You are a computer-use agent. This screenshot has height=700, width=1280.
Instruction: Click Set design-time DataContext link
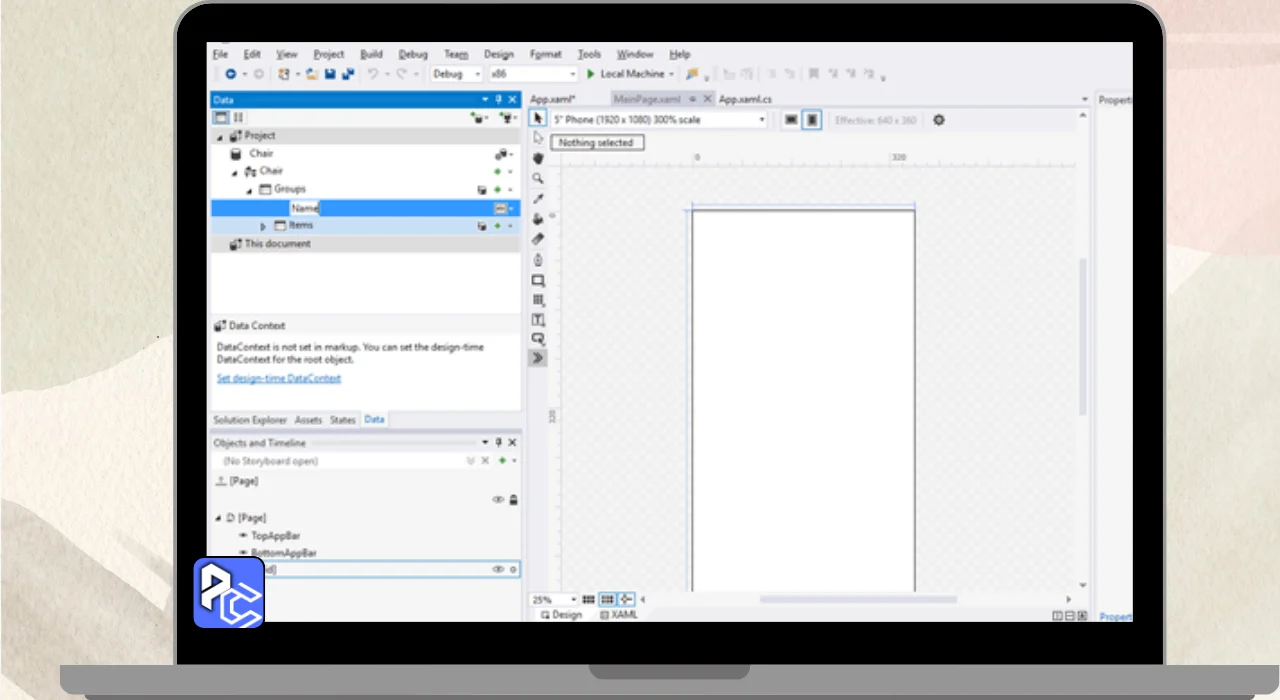point(279,378)
